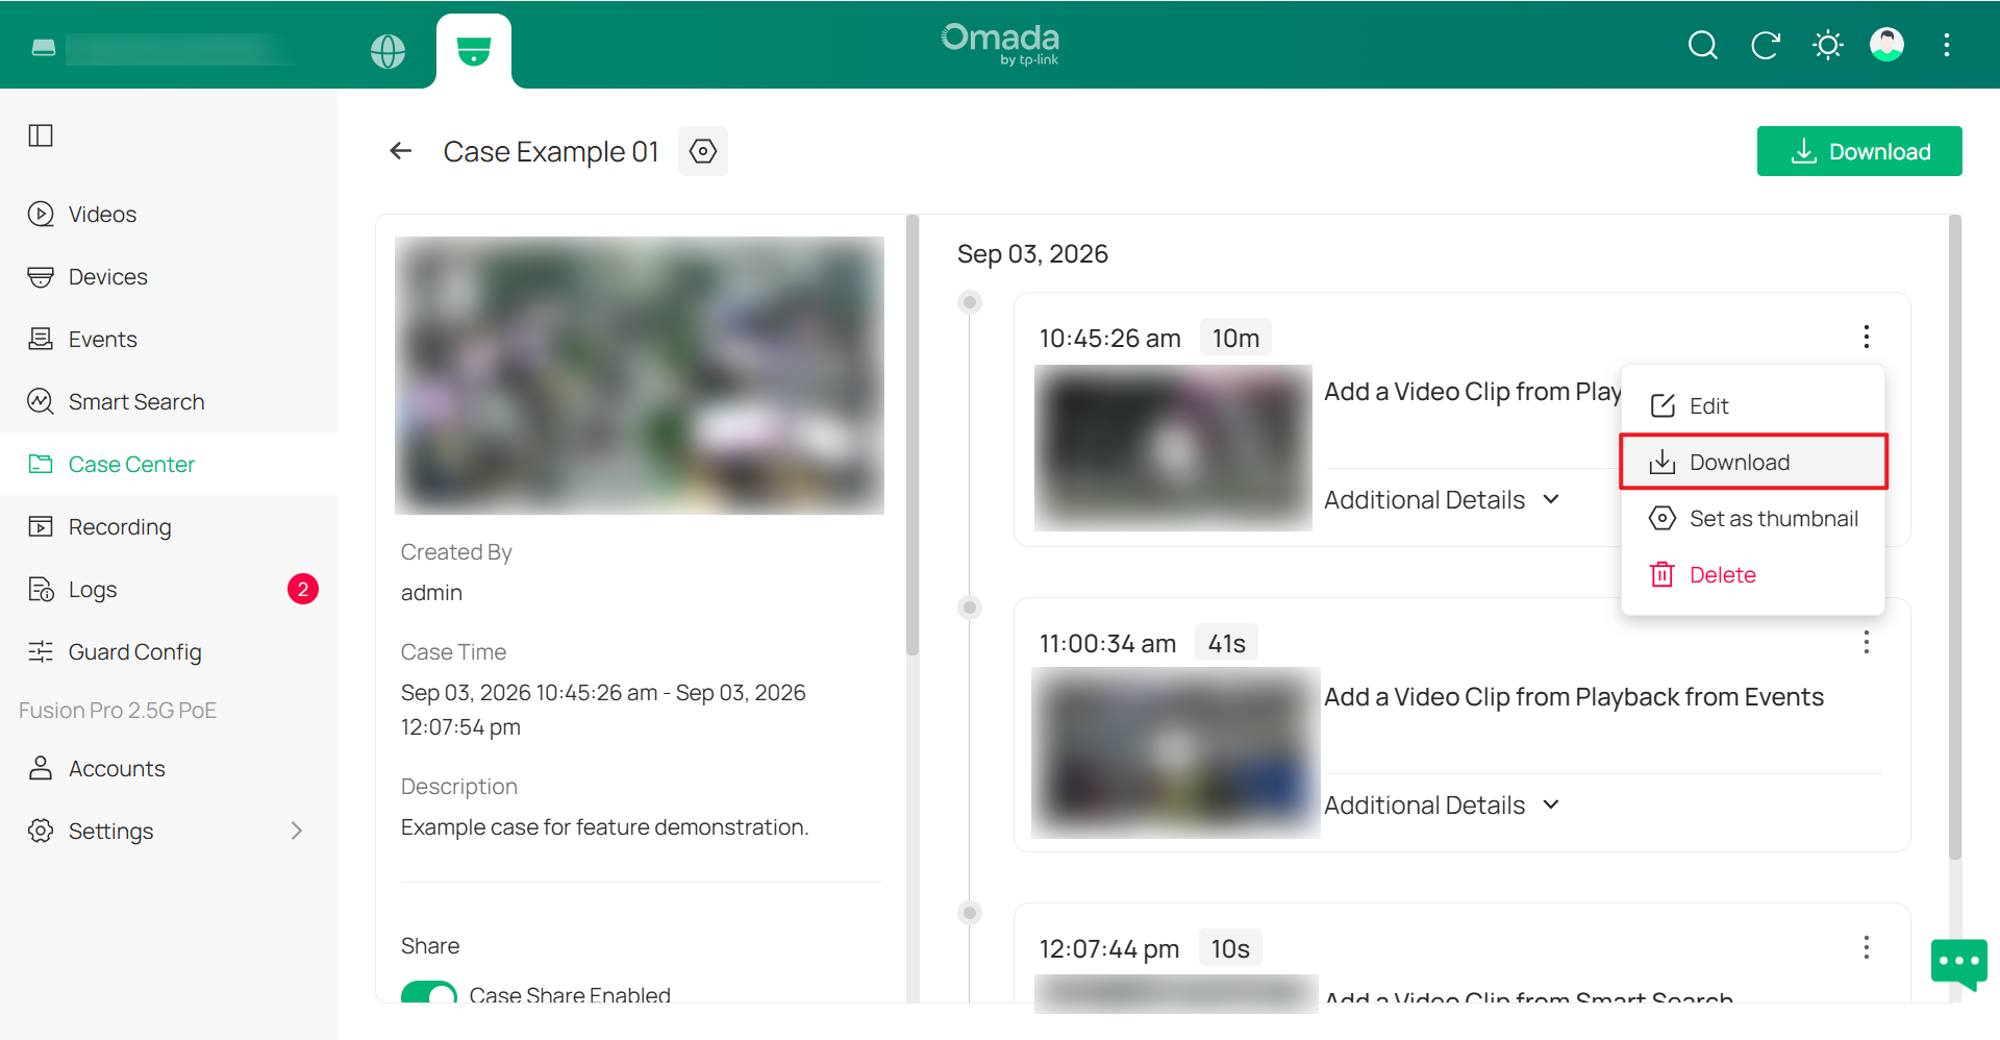Click the 'admin' creator name
The width and height of the screenshot is (2000, 1040).
click(432, 593)
